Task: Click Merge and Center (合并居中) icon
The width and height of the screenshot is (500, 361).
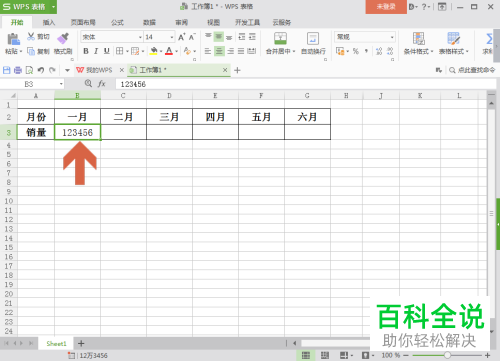Action: [280, 38]
